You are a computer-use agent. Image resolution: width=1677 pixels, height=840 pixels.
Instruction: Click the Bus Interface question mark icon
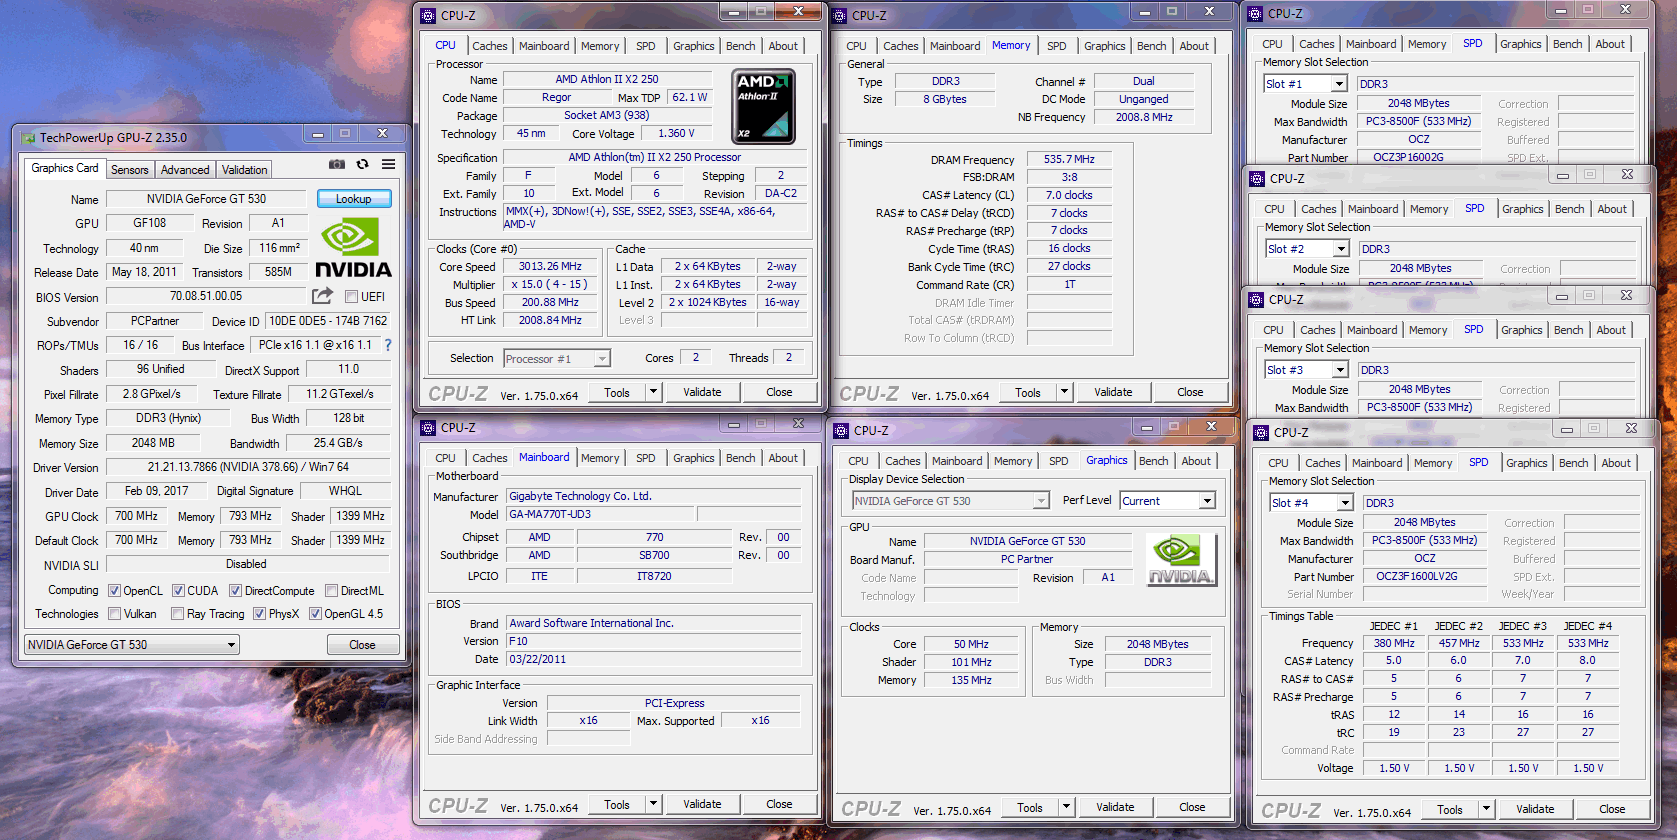click(x=388, y=345)
